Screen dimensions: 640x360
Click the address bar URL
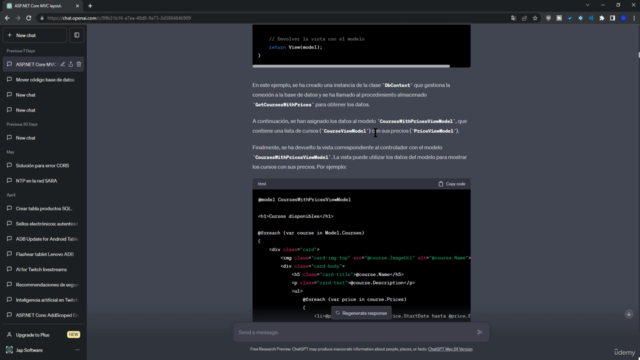[x=119, y=18]
